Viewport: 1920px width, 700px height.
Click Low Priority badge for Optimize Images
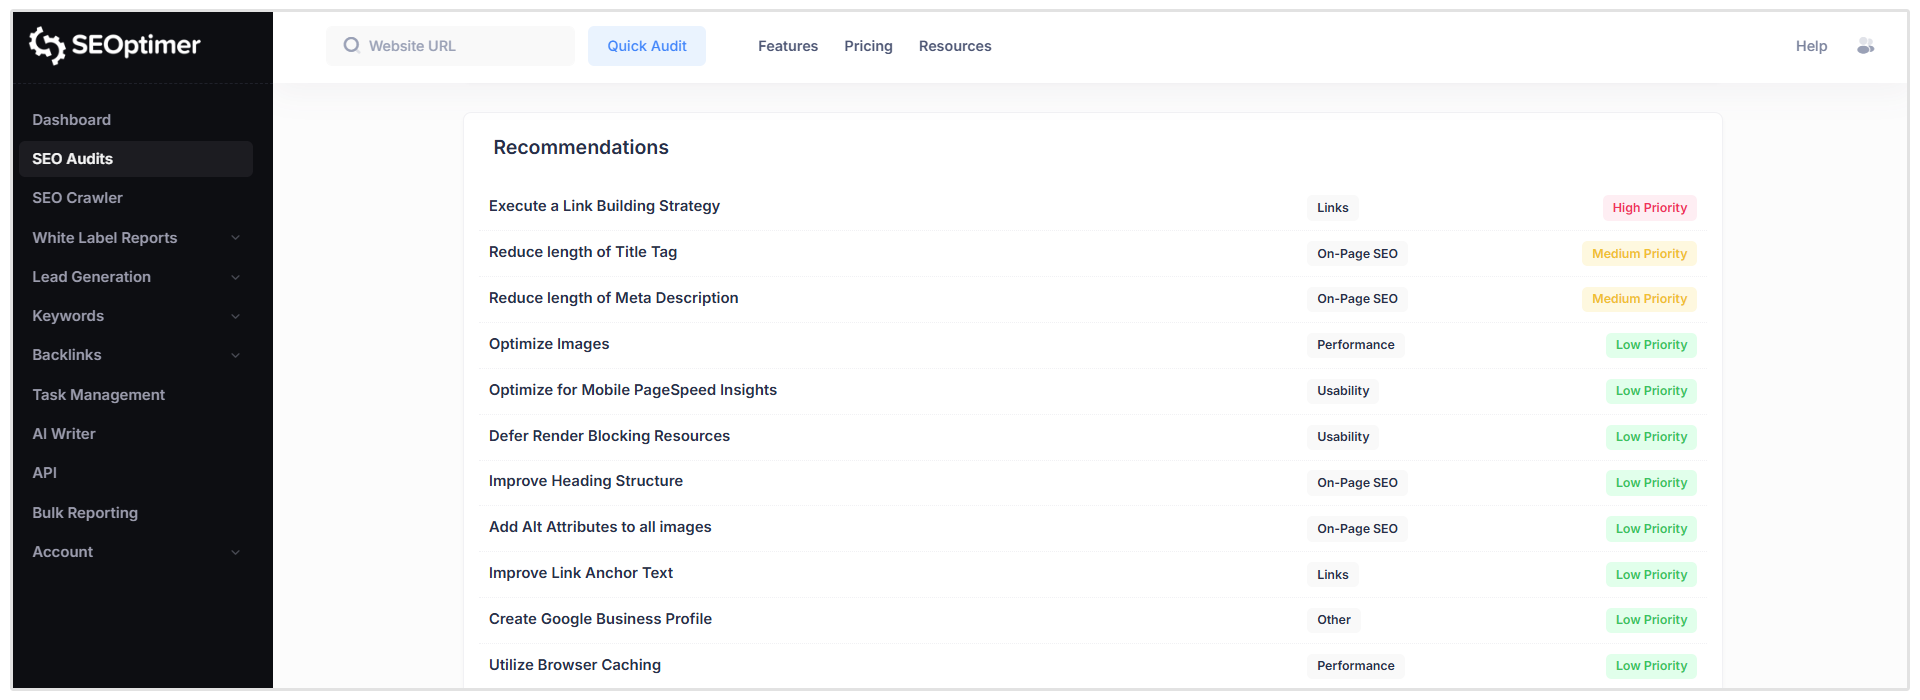pos(1651,345)
